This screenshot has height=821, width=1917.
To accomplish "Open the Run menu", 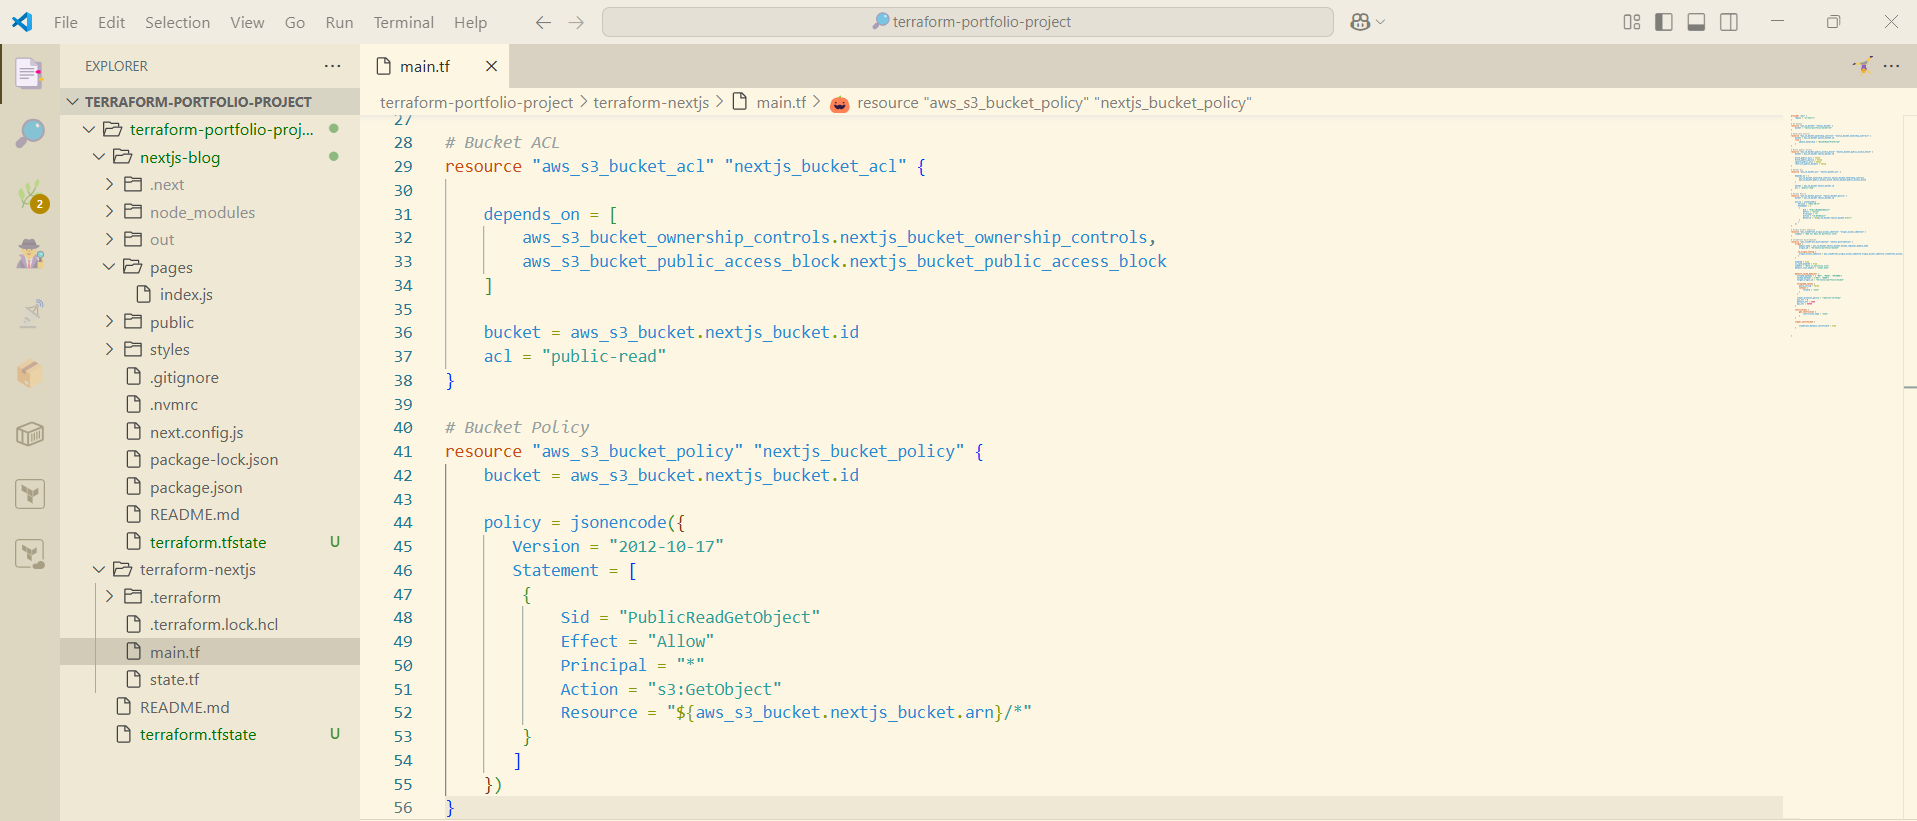I will [339, 22].
